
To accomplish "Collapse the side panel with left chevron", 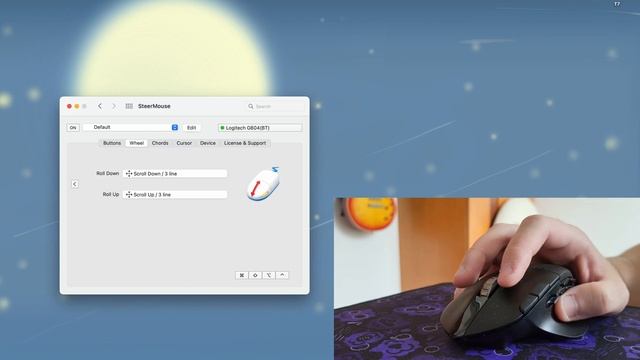I will (75, 184).
